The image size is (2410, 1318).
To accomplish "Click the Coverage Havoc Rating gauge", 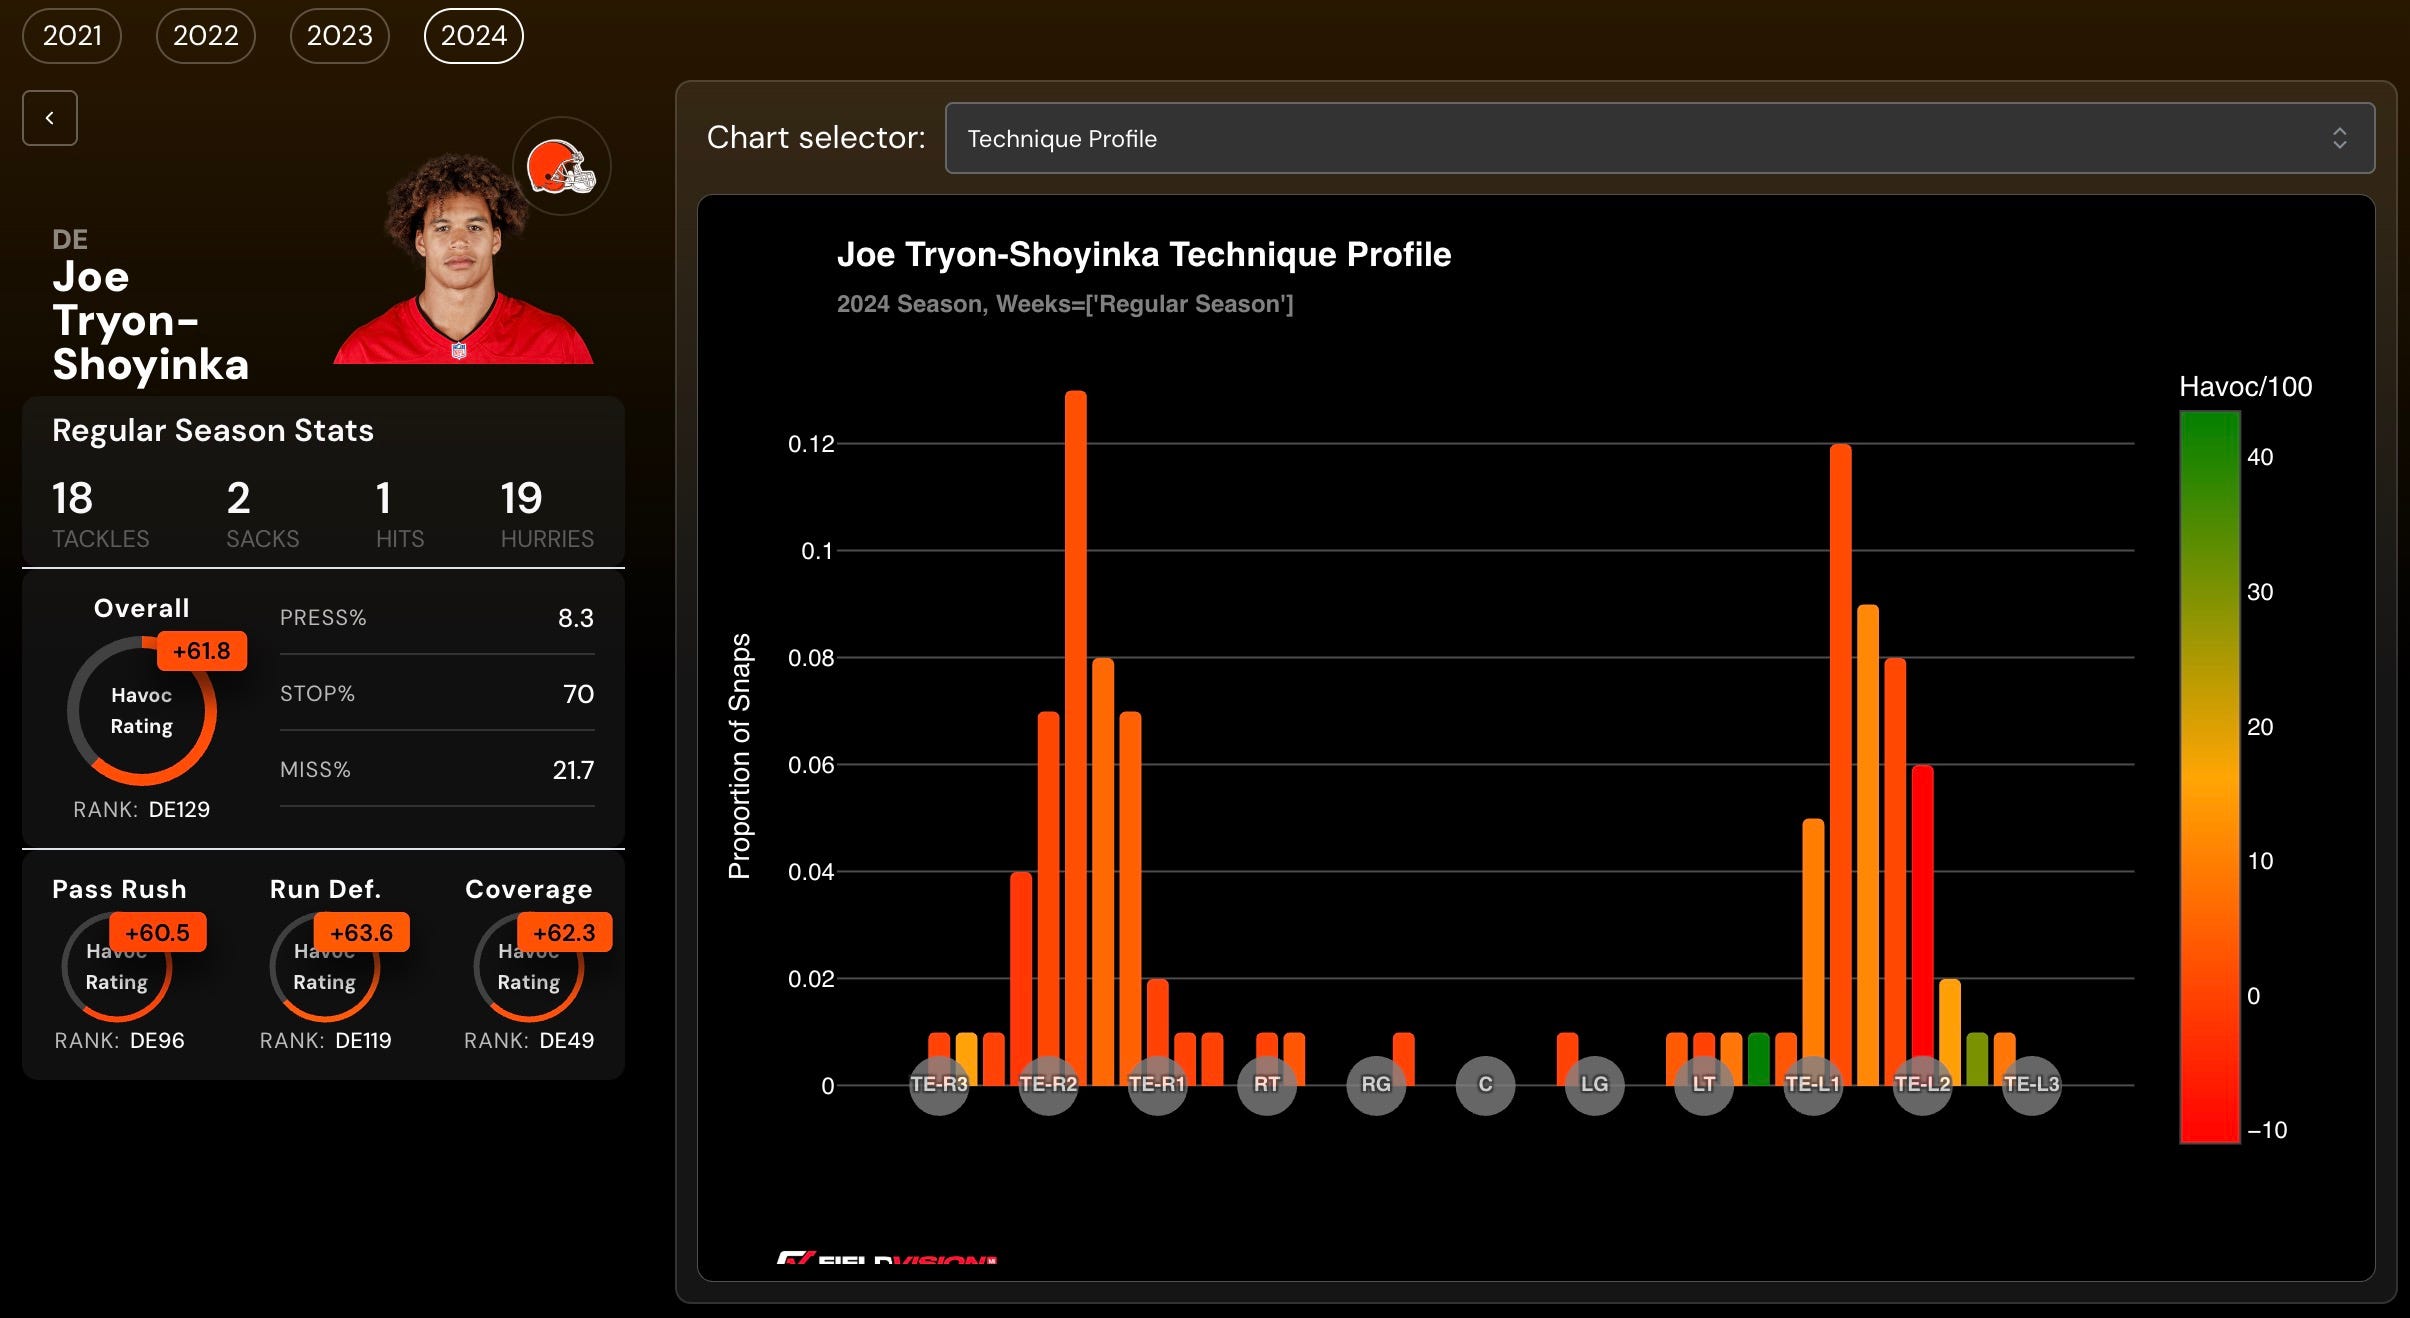I will [x=529, y=967].
